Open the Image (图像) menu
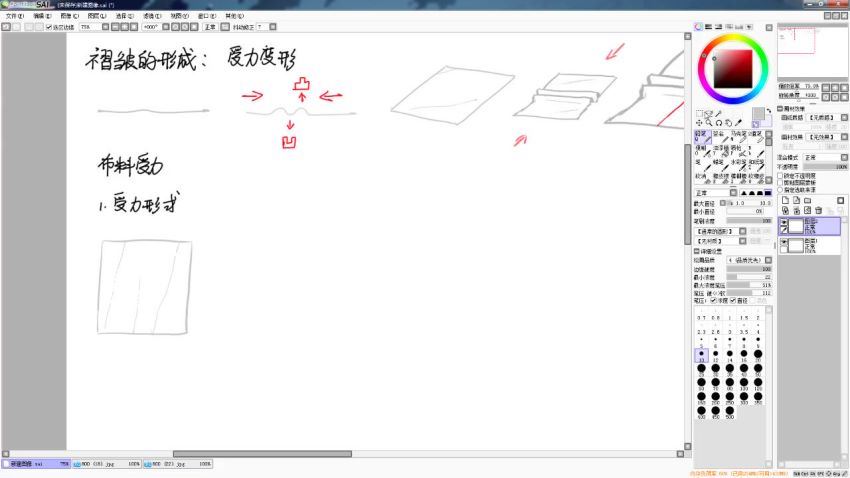Image resolution: width=850 pixels, height=478 pixels. (69, 16)
